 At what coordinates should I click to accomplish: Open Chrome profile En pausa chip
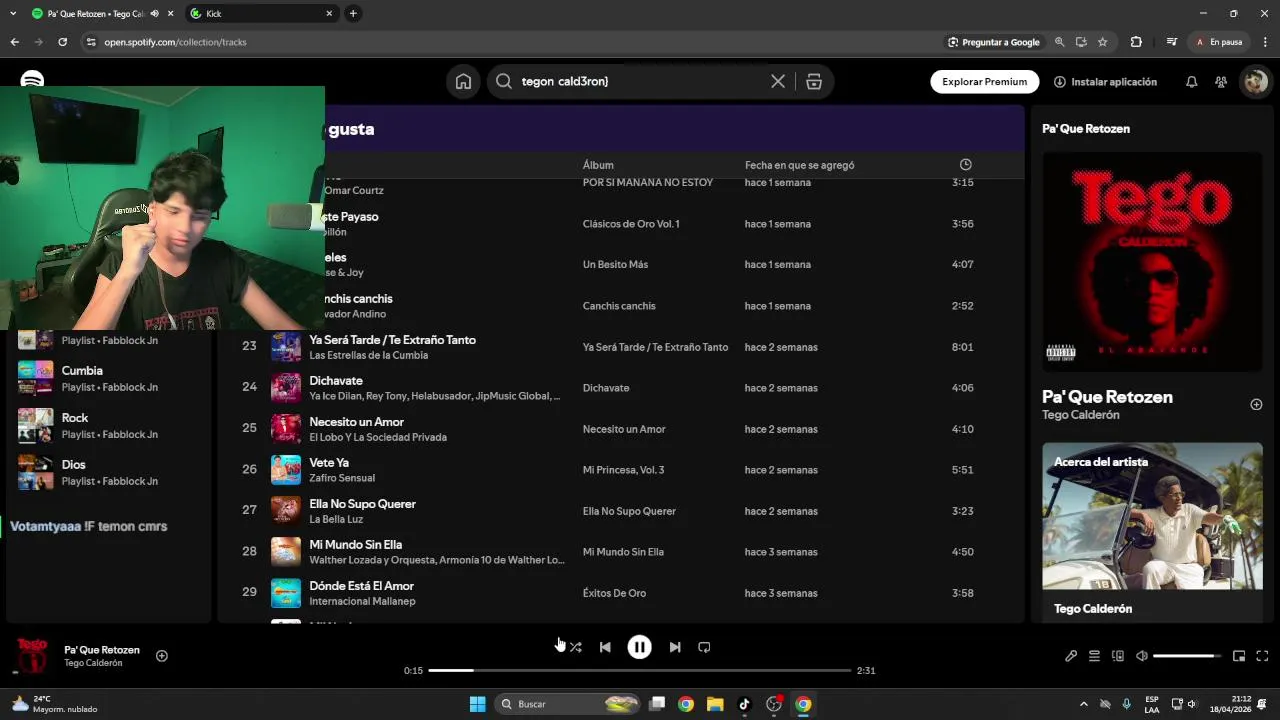pyautogui.click(x=1219, y=42)
